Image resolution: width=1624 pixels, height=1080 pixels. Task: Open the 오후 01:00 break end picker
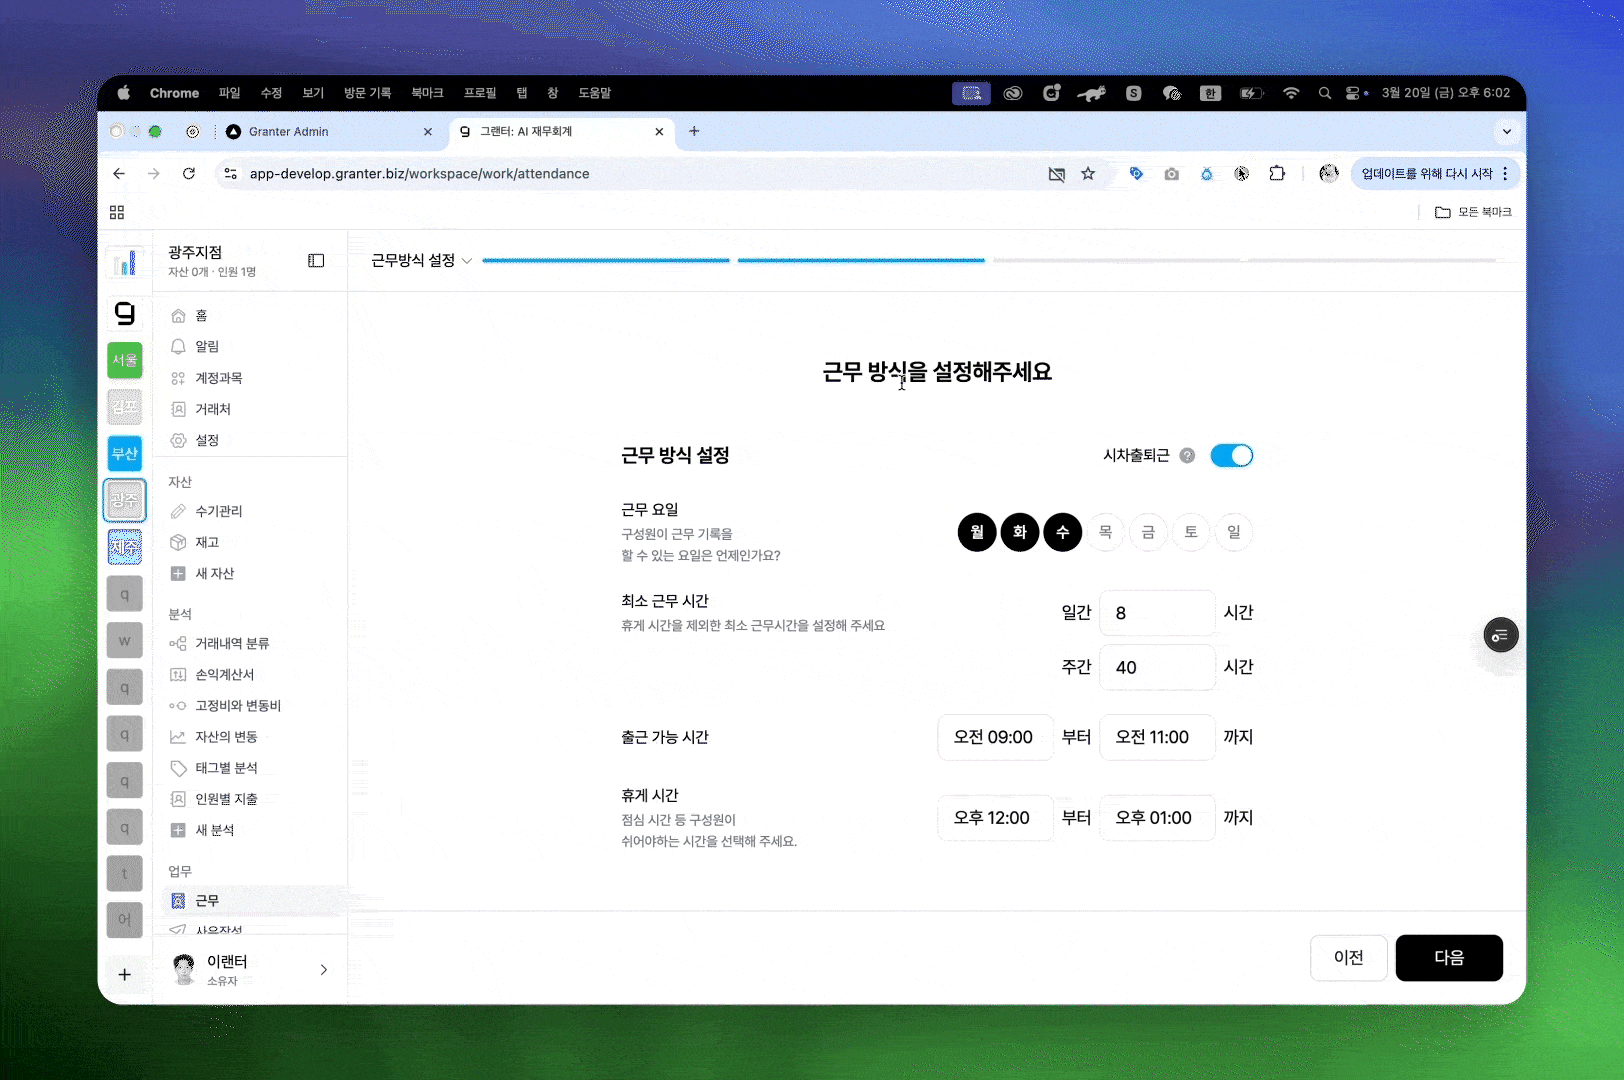[x=1156, y=818]
